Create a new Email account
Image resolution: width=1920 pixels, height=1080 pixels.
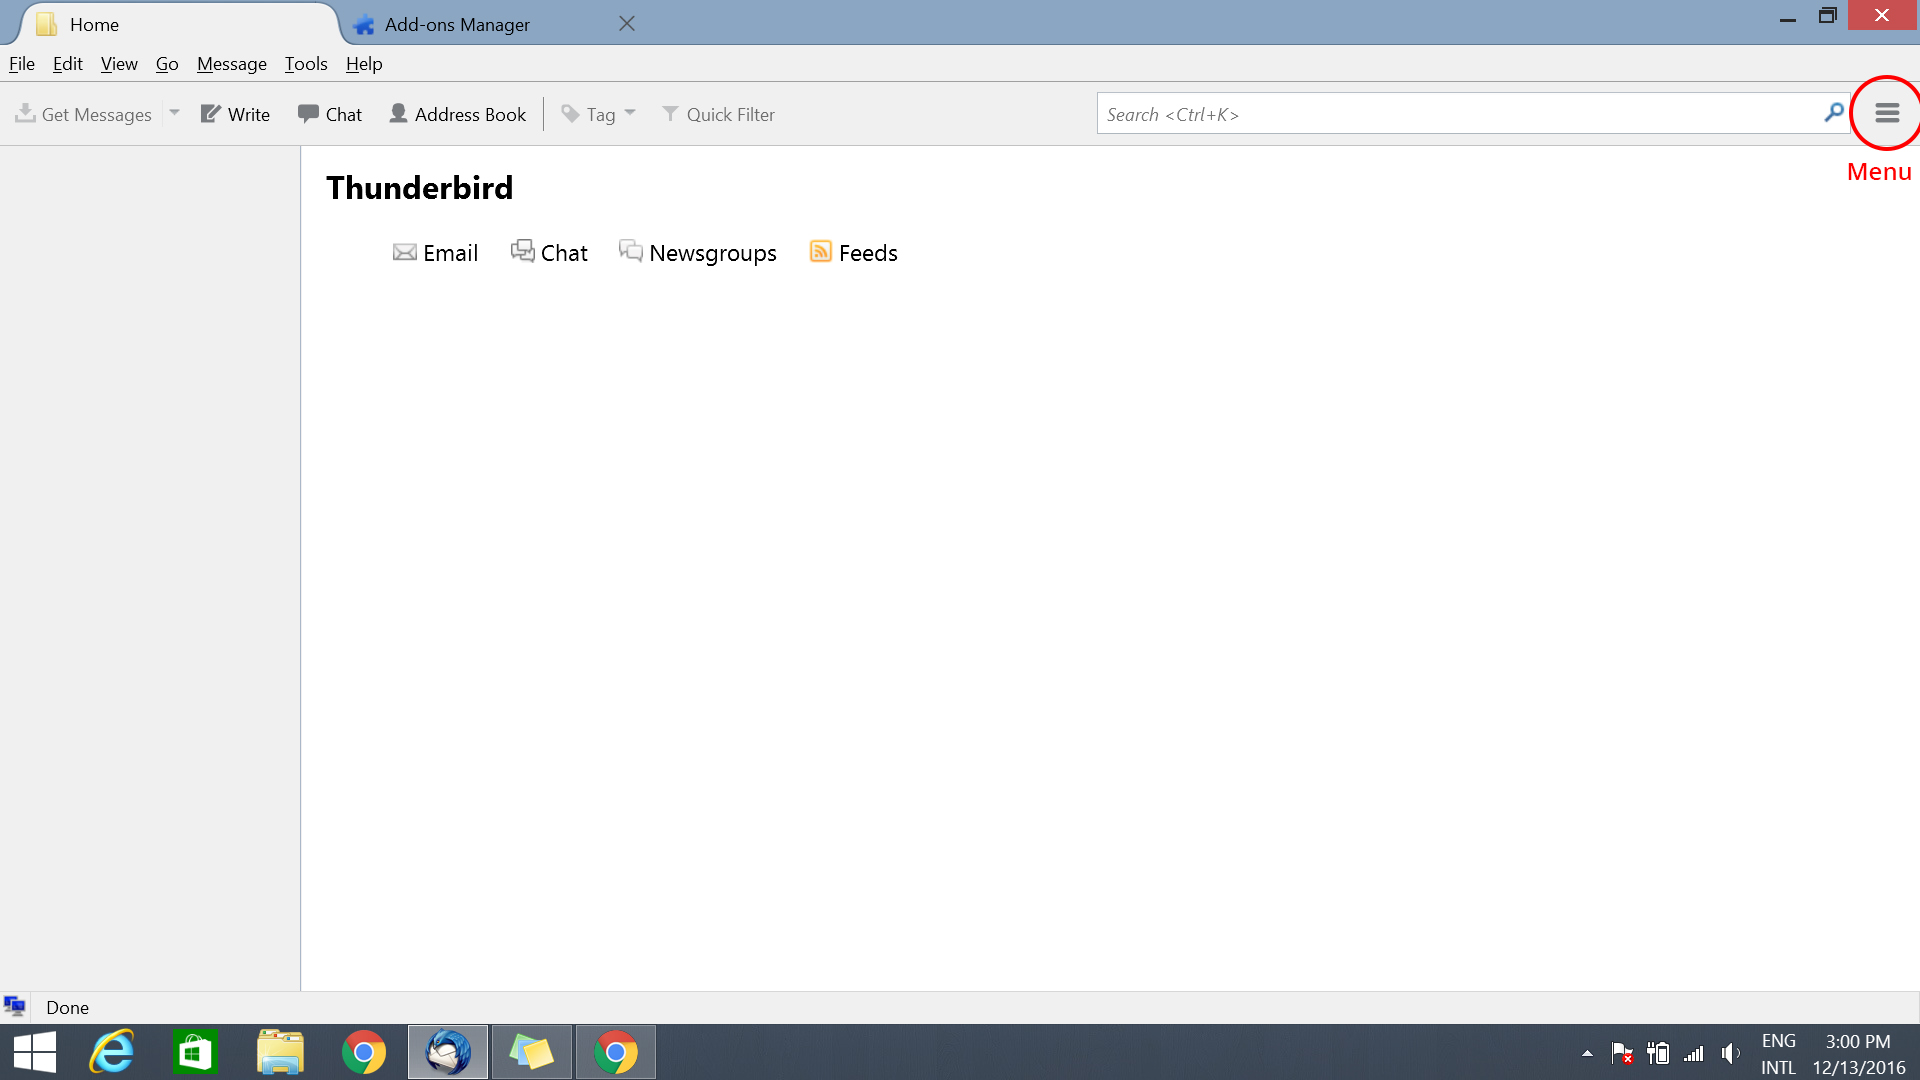point(435,253)
